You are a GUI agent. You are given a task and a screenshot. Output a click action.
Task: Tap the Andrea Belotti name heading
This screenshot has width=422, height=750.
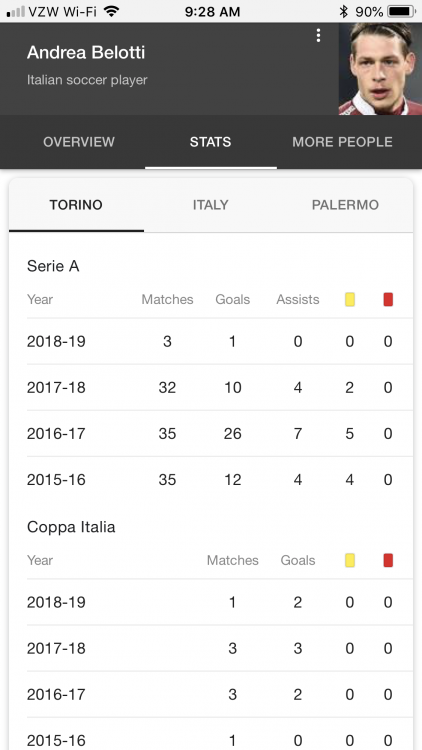[86, 53]
